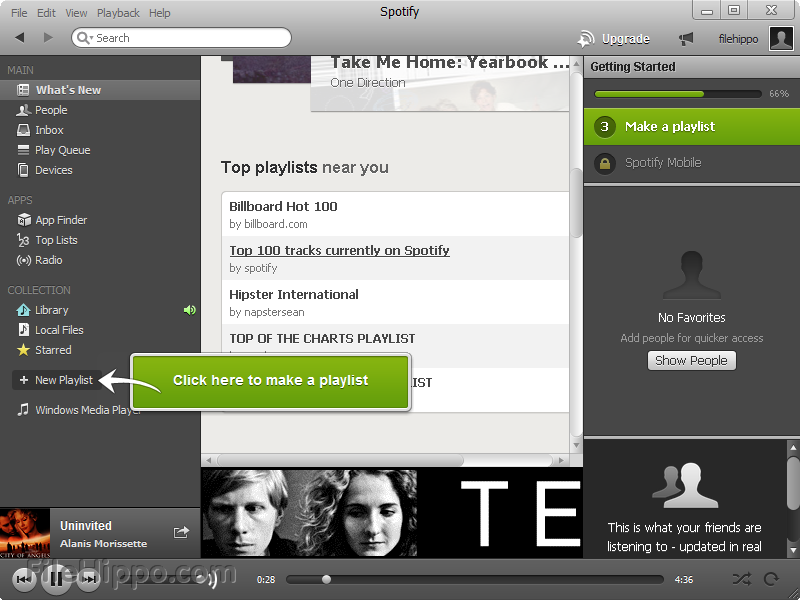800x600 pixels.
Task: Open the Edit menu
Action: tap(46, 13)
